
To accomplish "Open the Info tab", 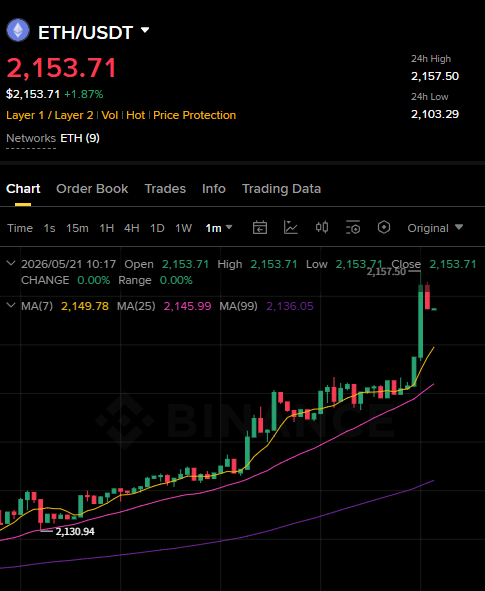I will coord(214,188).
